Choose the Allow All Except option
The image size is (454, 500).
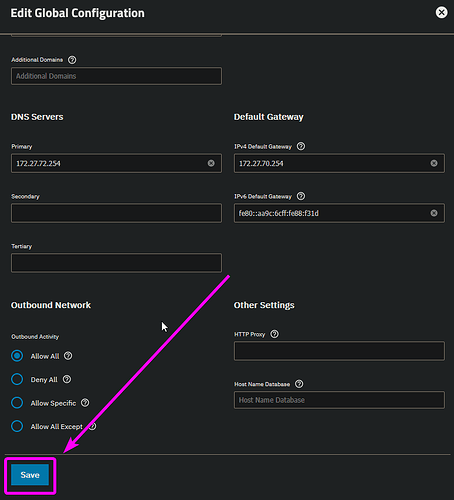pos(17,426)
